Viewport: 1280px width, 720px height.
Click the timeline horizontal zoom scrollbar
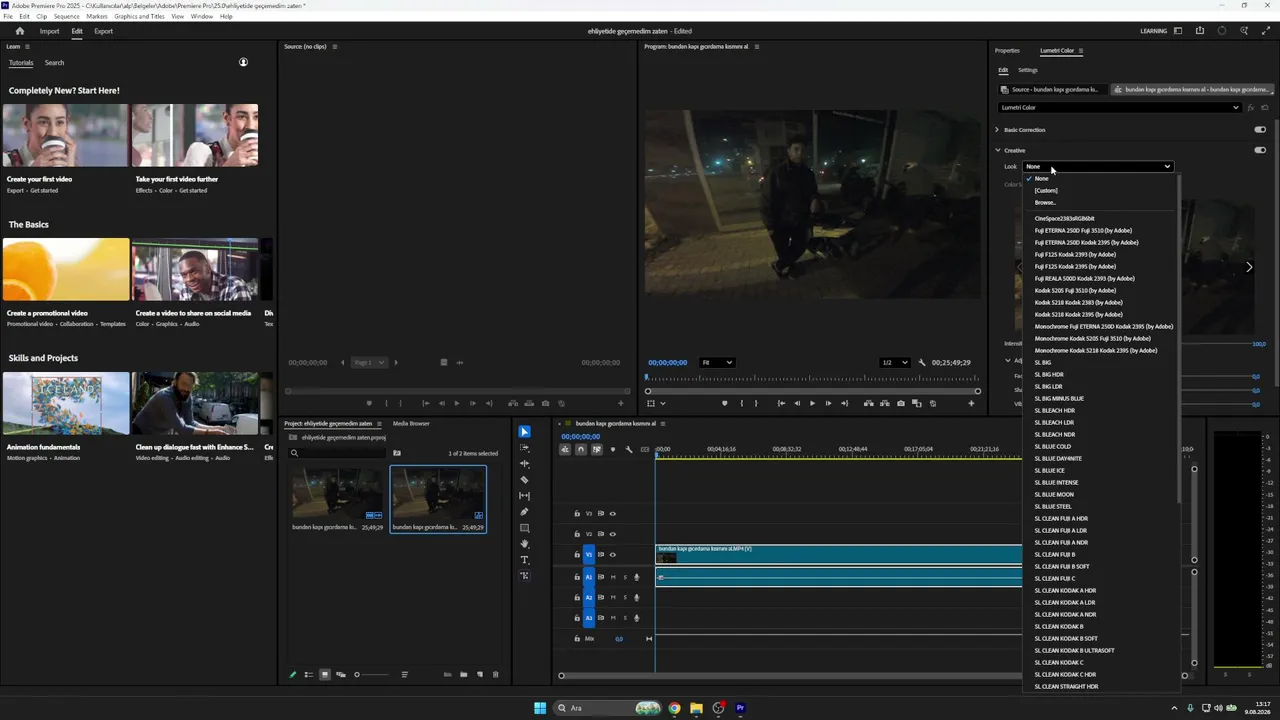(872, 676)
